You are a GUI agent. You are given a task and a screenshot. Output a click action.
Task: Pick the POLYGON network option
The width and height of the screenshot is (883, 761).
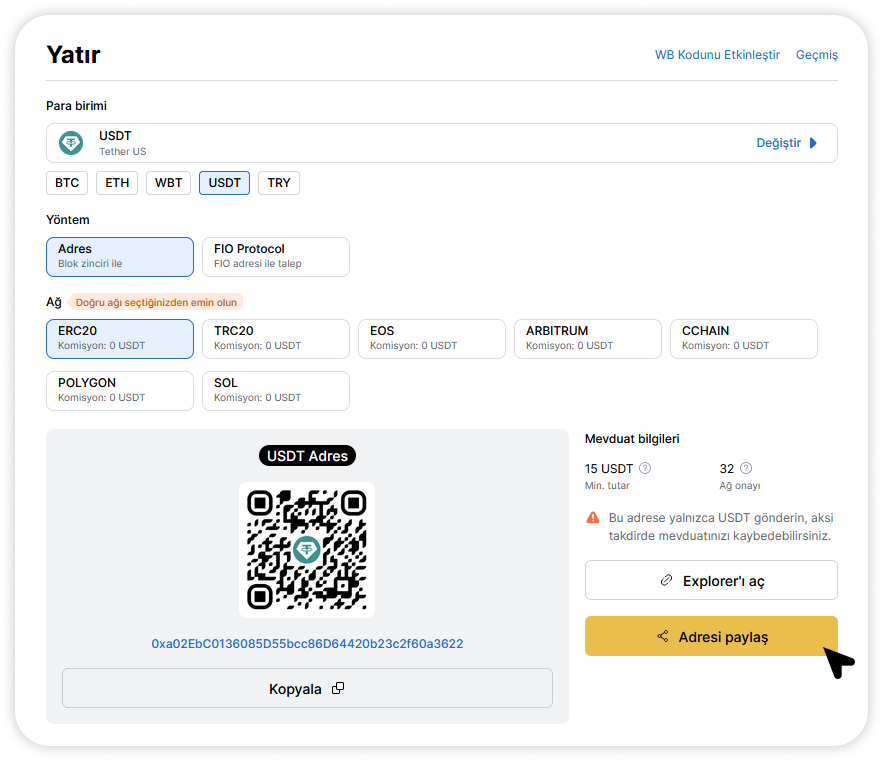point(119,390)
